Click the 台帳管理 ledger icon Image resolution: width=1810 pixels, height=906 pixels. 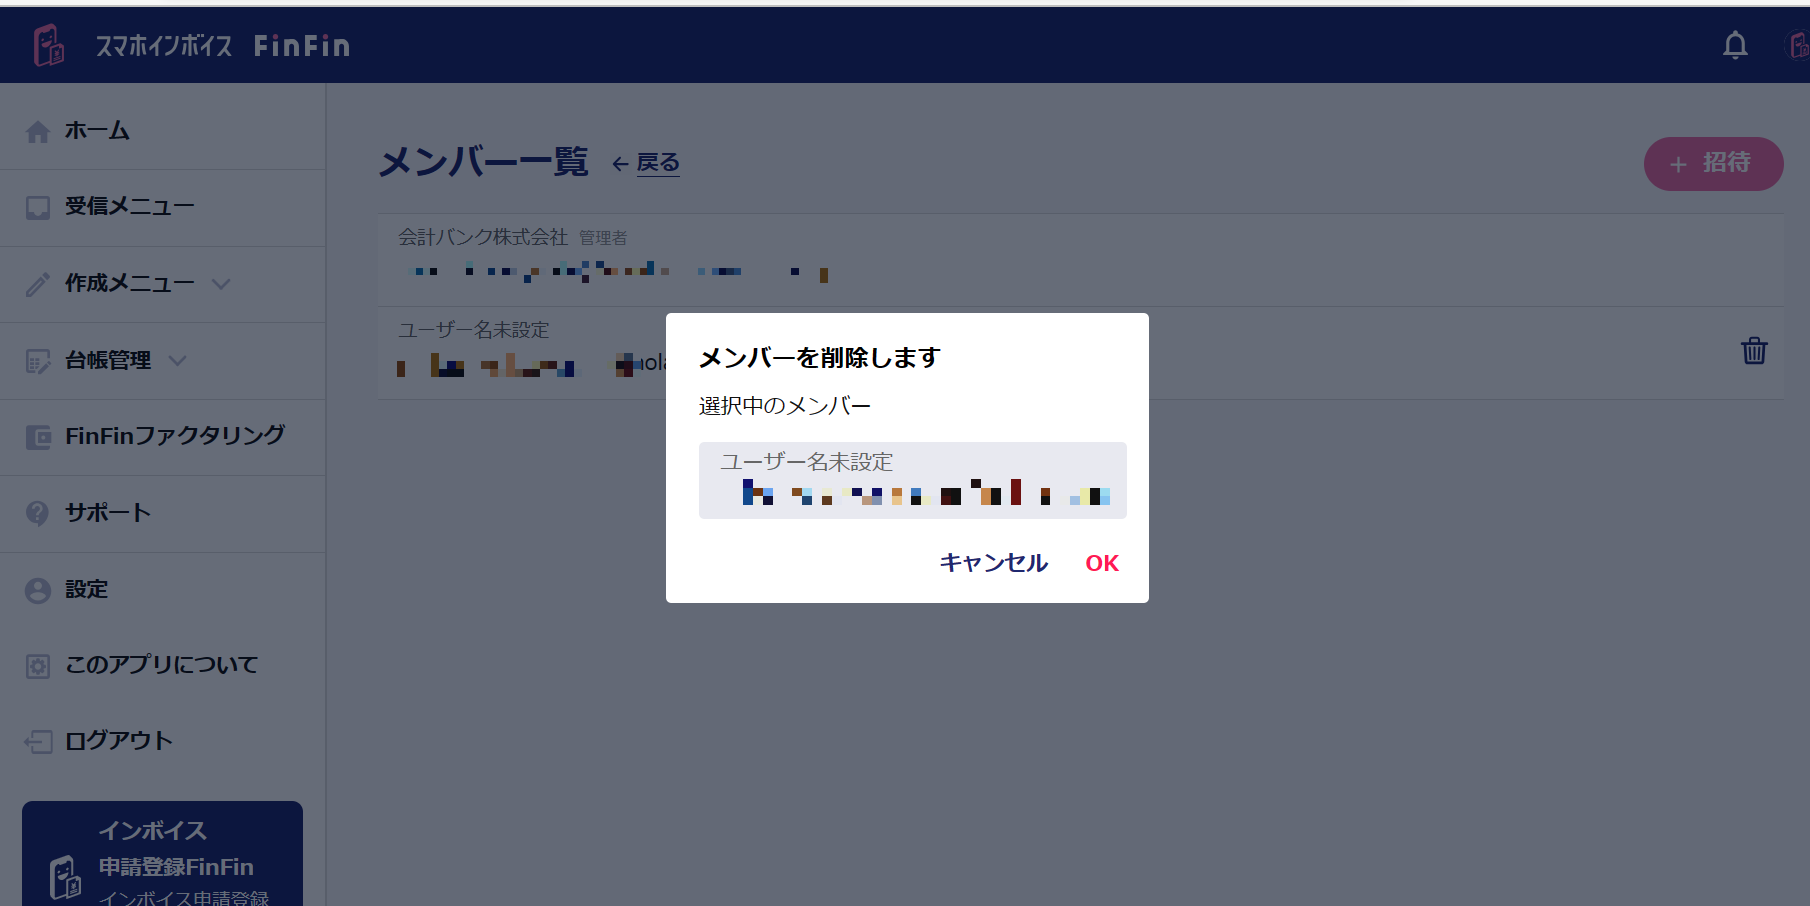[x=38, y=361]
